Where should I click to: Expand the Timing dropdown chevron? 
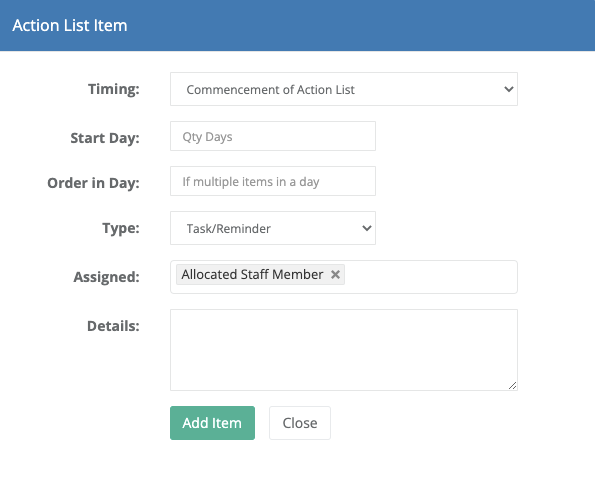[x=508, y=89]
